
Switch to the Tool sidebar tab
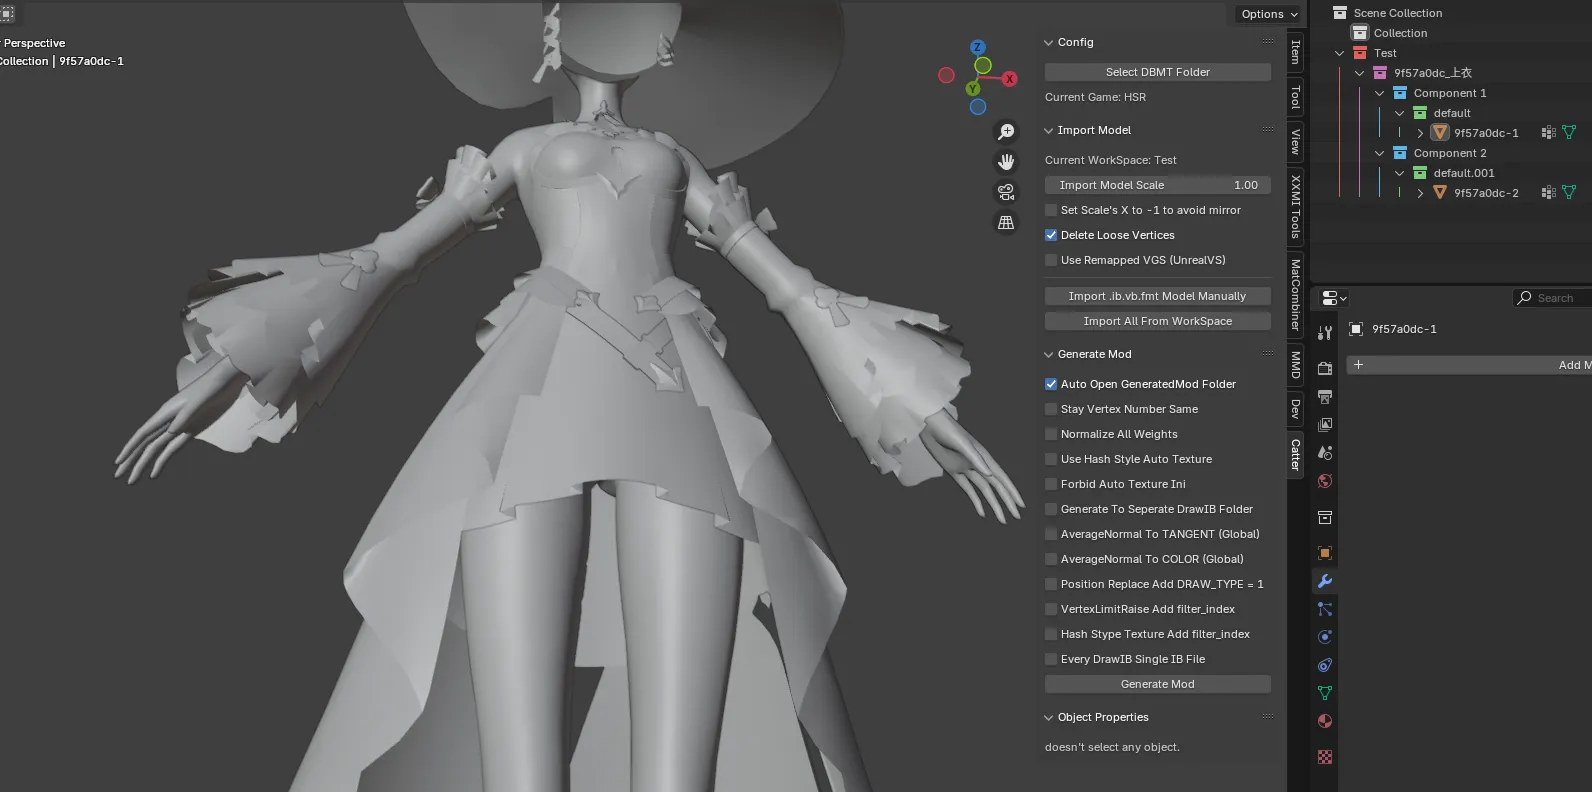click(1295, 97)
